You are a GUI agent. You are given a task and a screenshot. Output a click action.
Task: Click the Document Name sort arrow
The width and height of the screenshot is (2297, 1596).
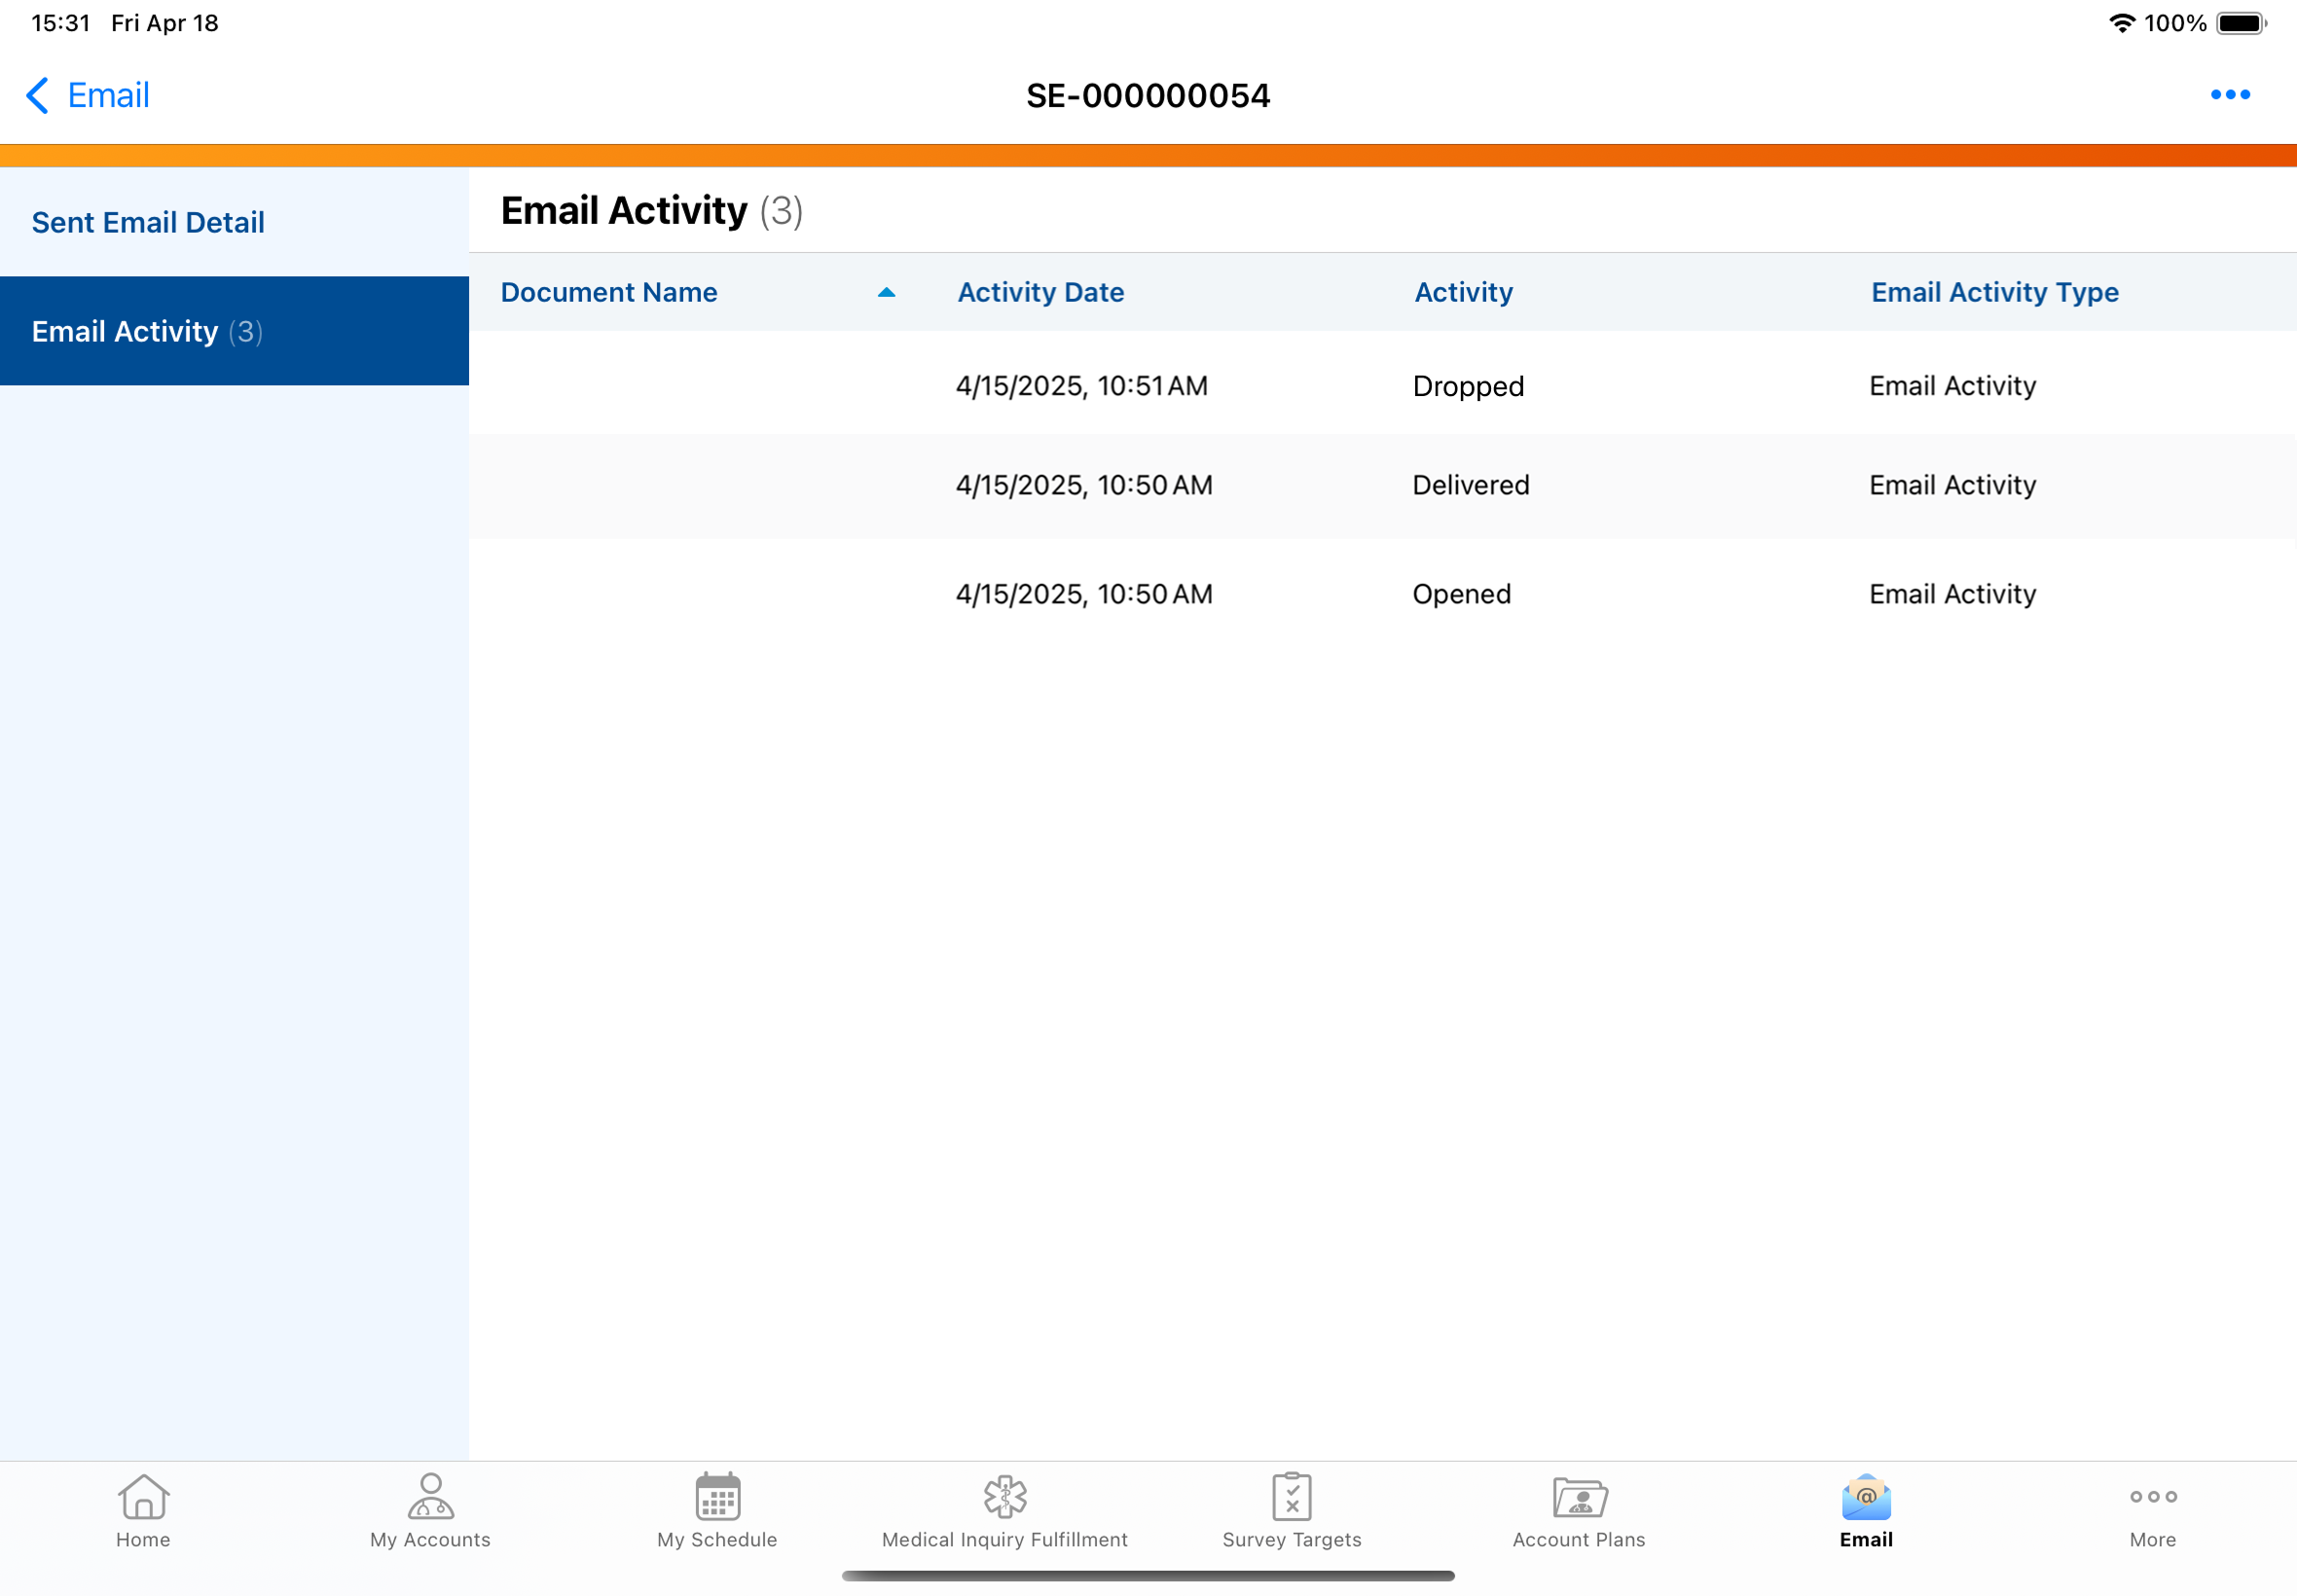point(886,292)
